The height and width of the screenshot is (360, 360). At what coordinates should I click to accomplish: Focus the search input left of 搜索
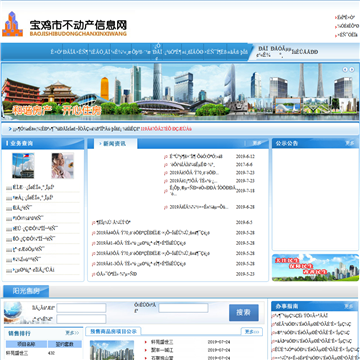(x=183, y=308)
